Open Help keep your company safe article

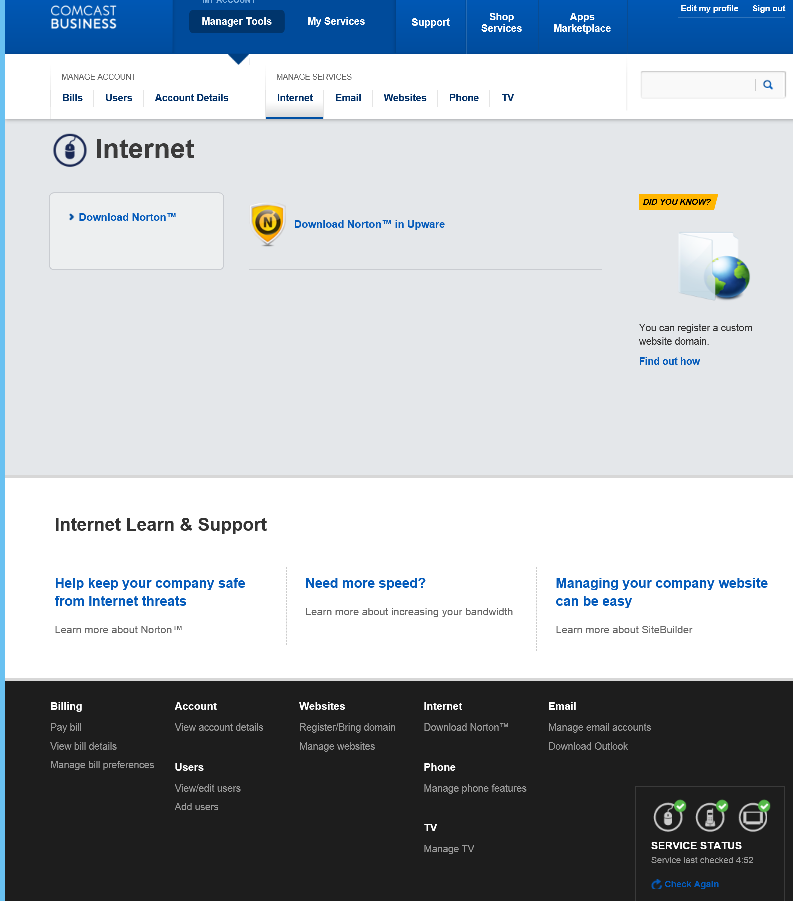tap(150, 592)
